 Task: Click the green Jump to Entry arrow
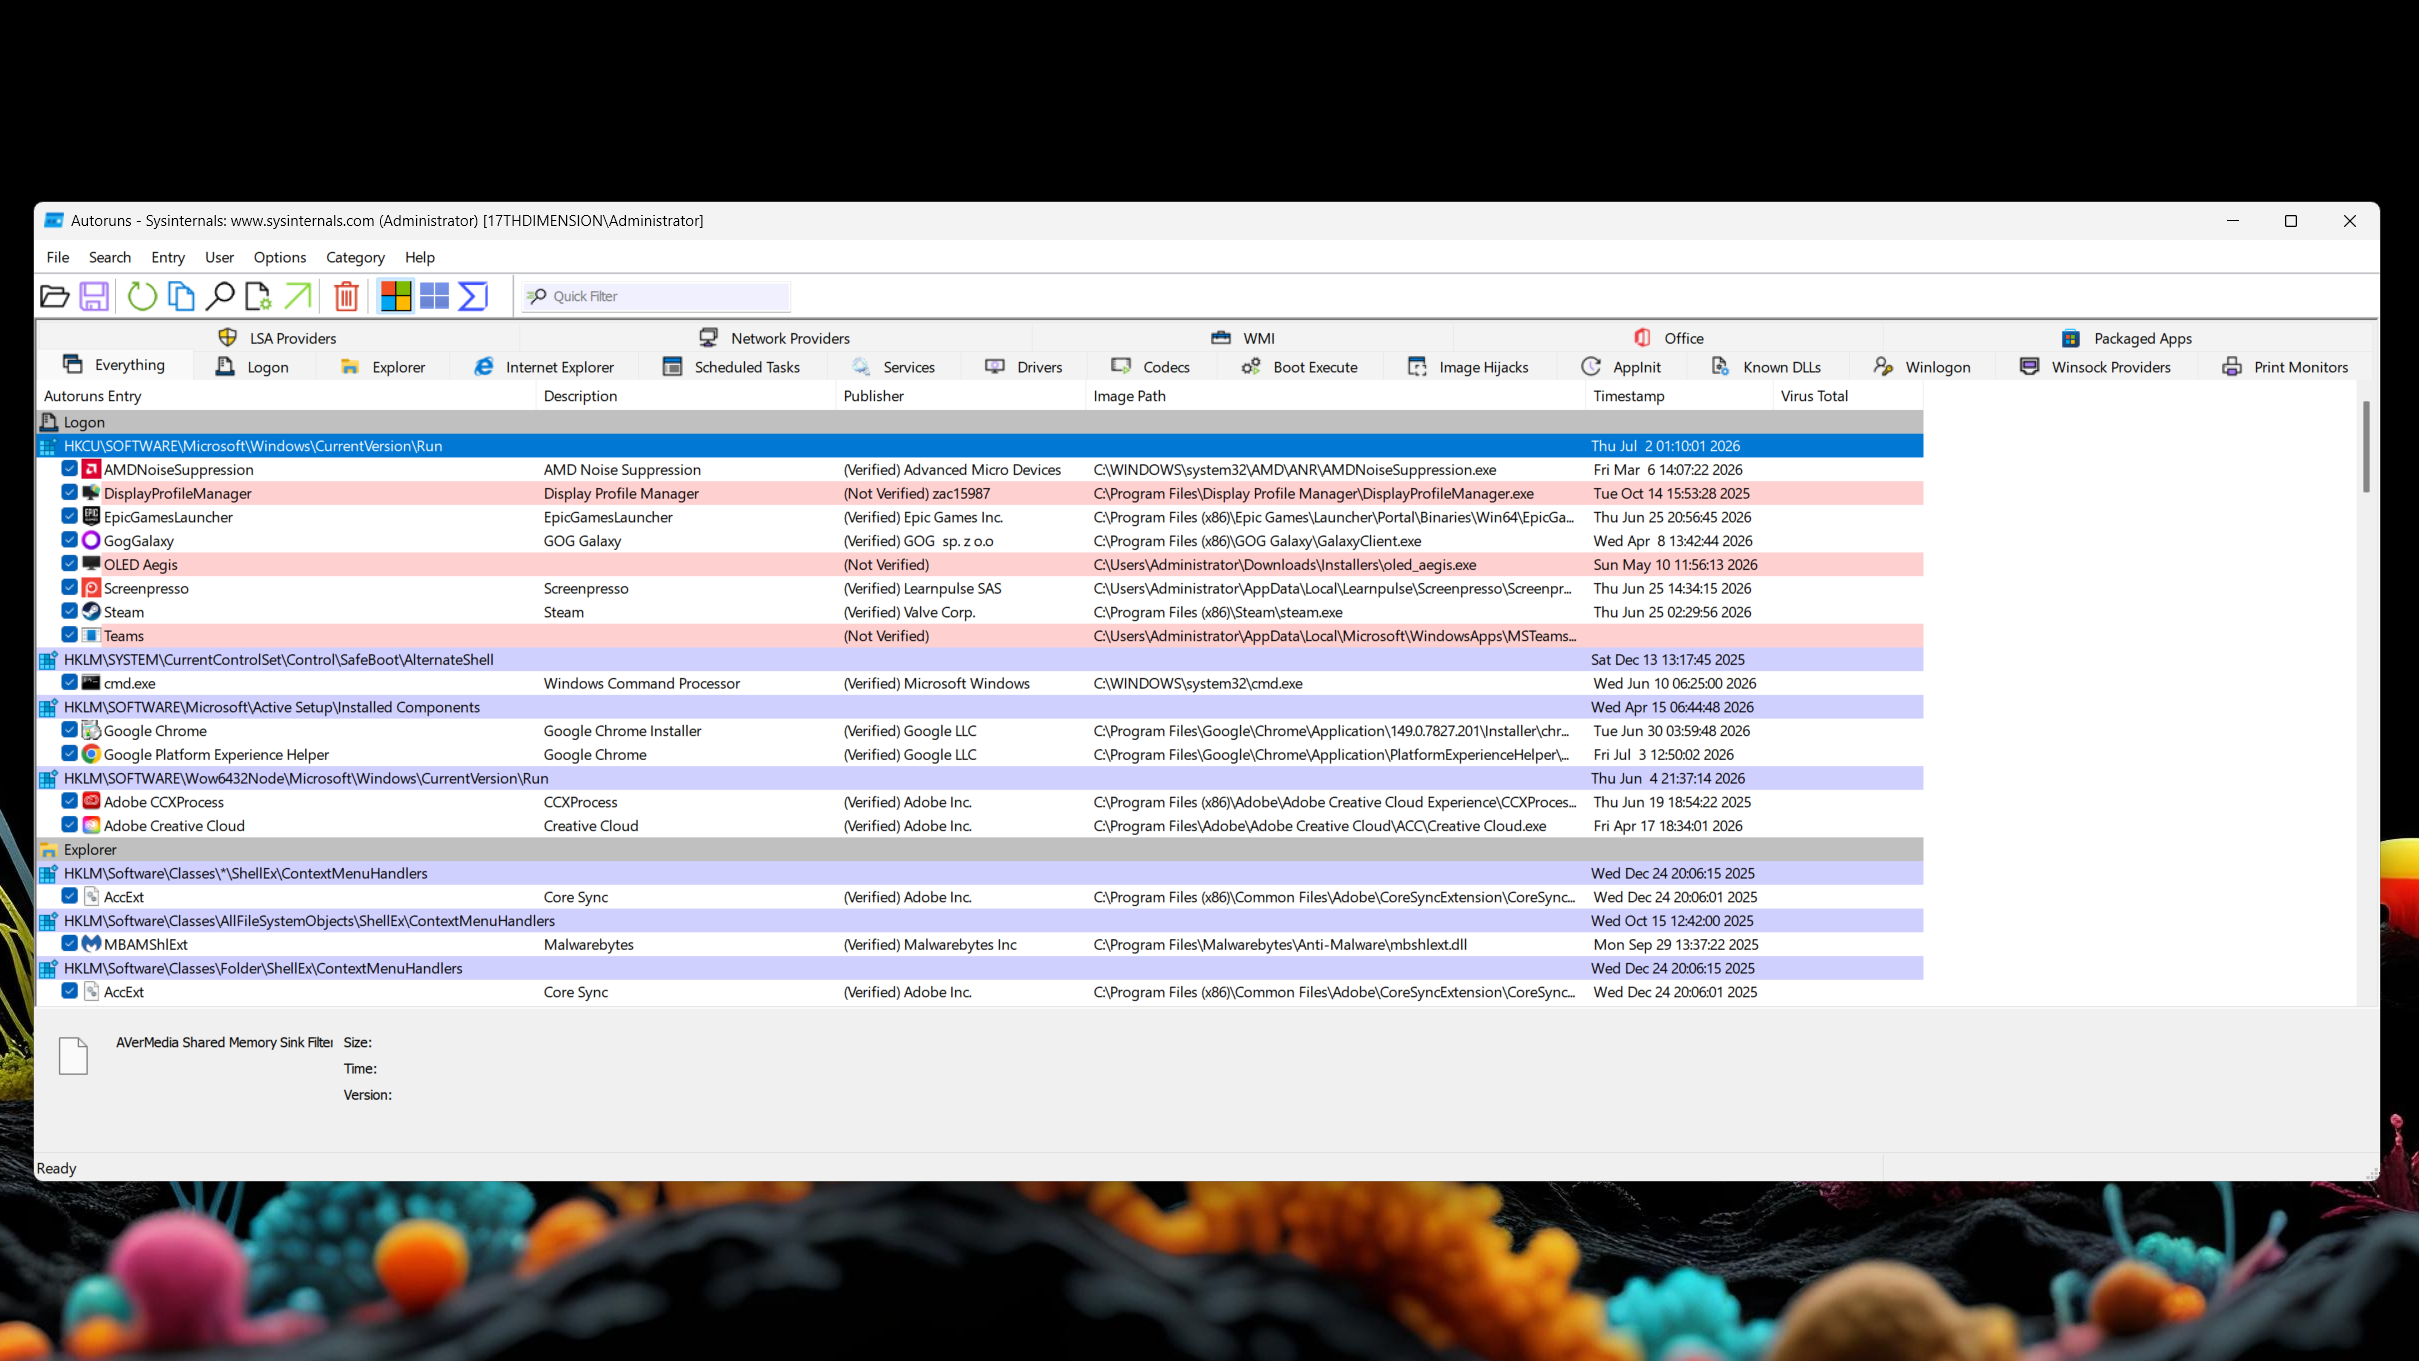(x=298, y=296)
